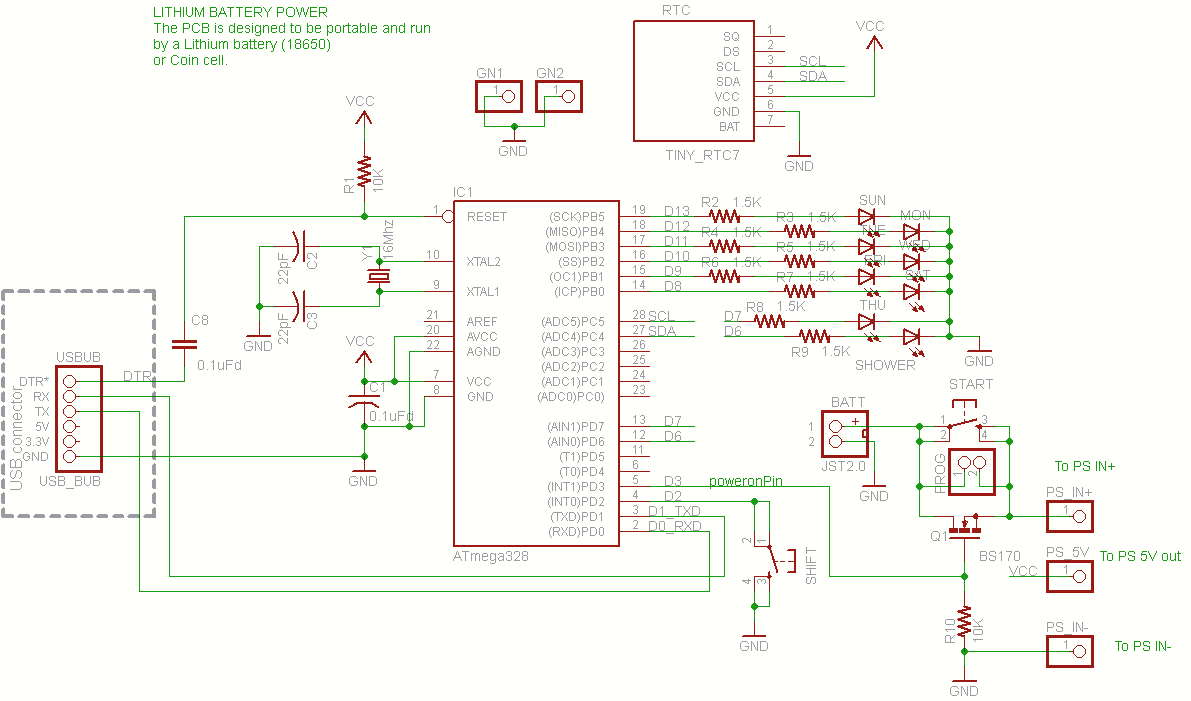Select the BS170 MOSFET Q1
The height and width of the screenshot is (701, 1191).
pyautogui.click(x=965, y=525)
